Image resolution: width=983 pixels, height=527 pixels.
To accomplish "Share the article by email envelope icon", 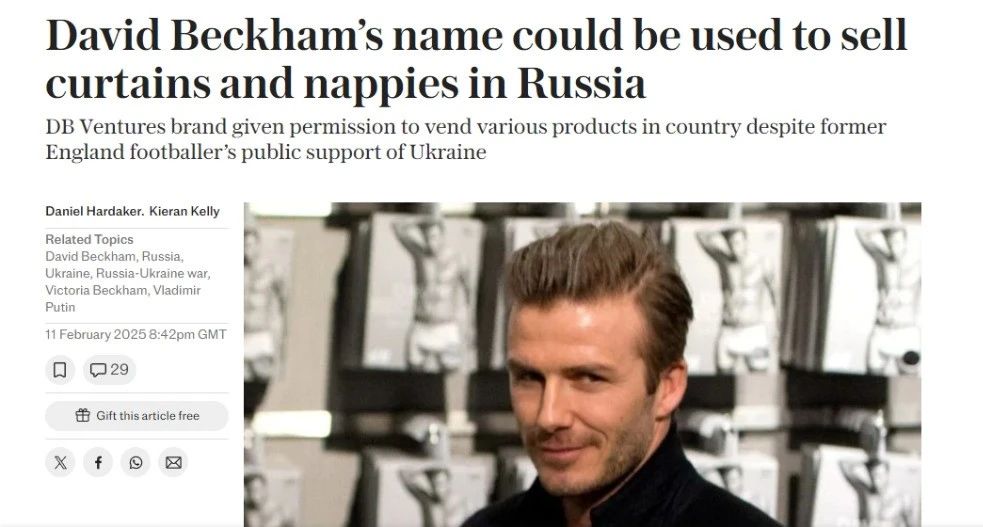I will pyautogui.click(x=173, y=462).
